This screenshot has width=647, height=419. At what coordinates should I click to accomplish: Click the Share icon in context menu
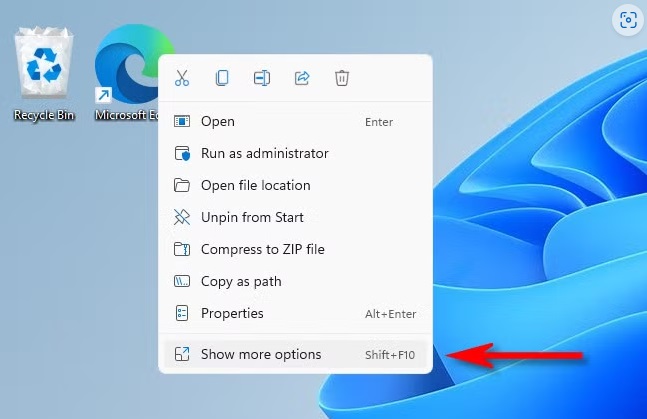click(x=302, y=78)
